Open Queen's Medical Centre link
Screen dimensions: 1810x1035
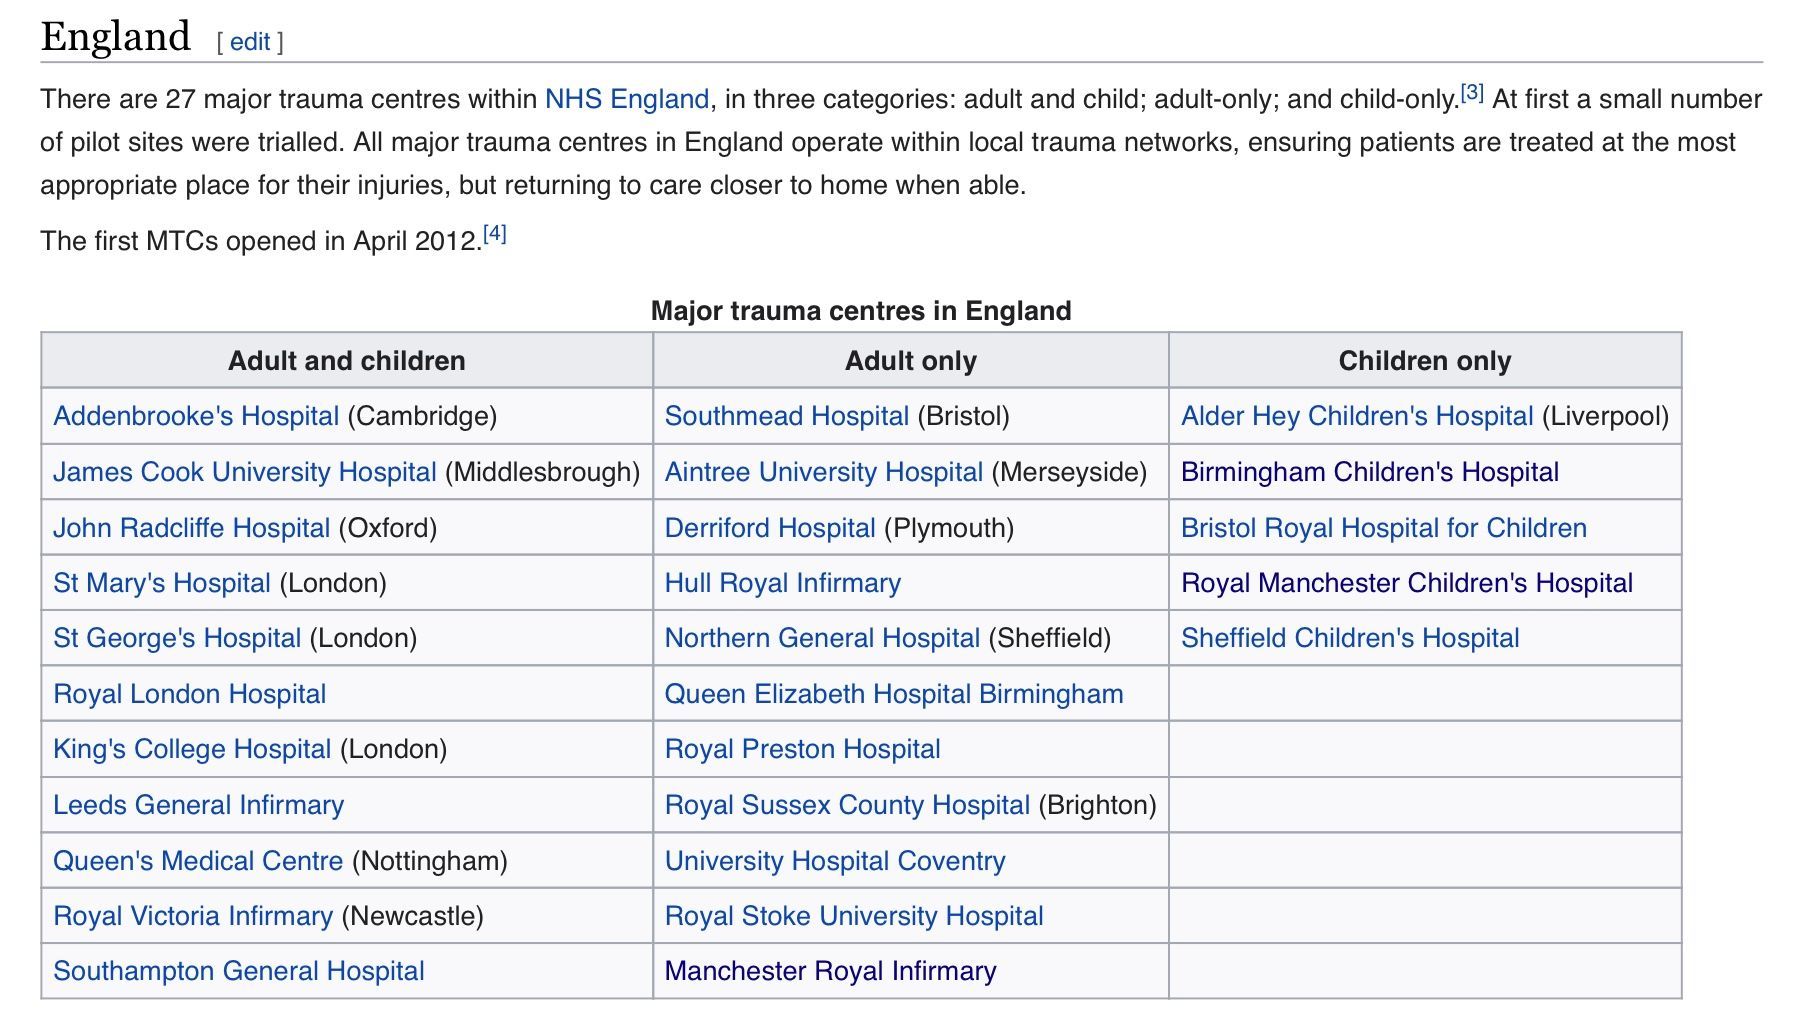198,861
